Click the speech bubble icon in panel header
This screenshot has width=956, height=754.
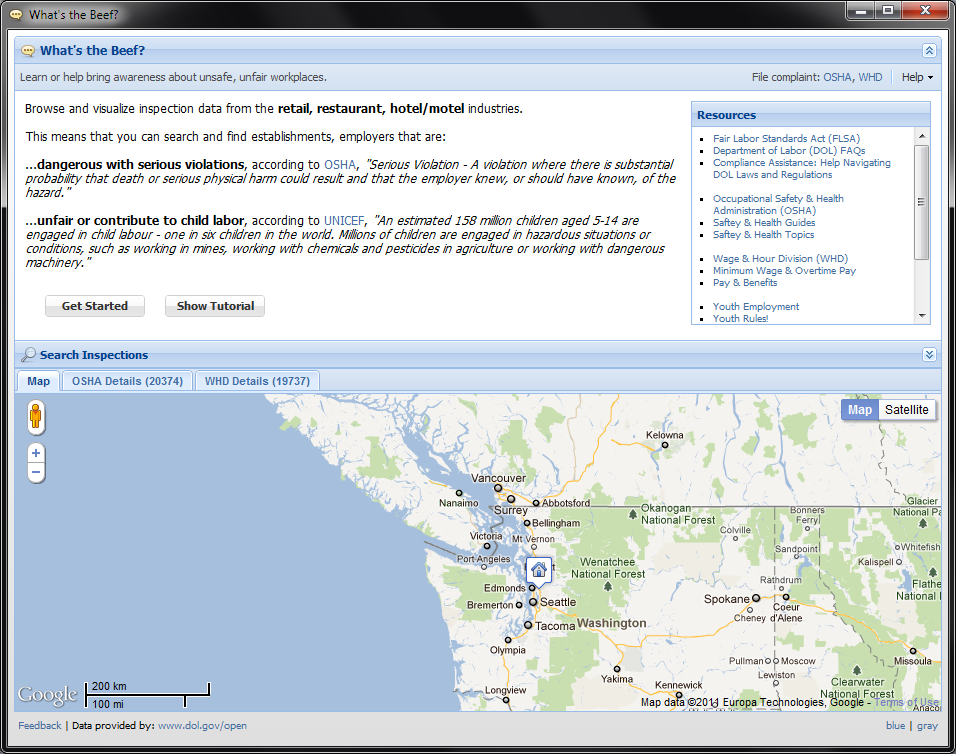tap(27, 51)
